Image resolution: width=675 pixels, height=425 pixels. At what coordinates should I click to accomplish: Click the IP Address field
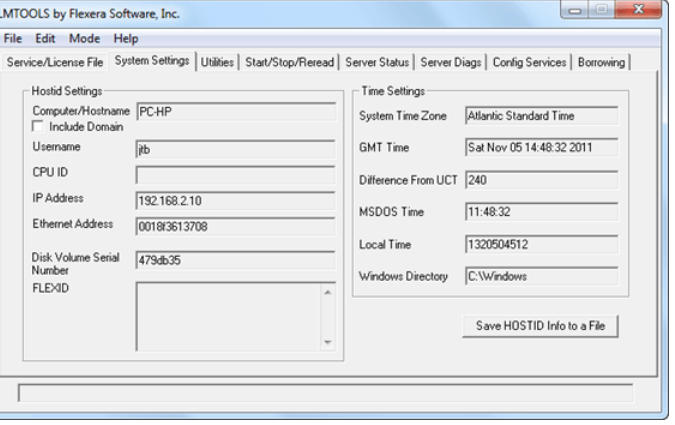(x=234, y=199)
